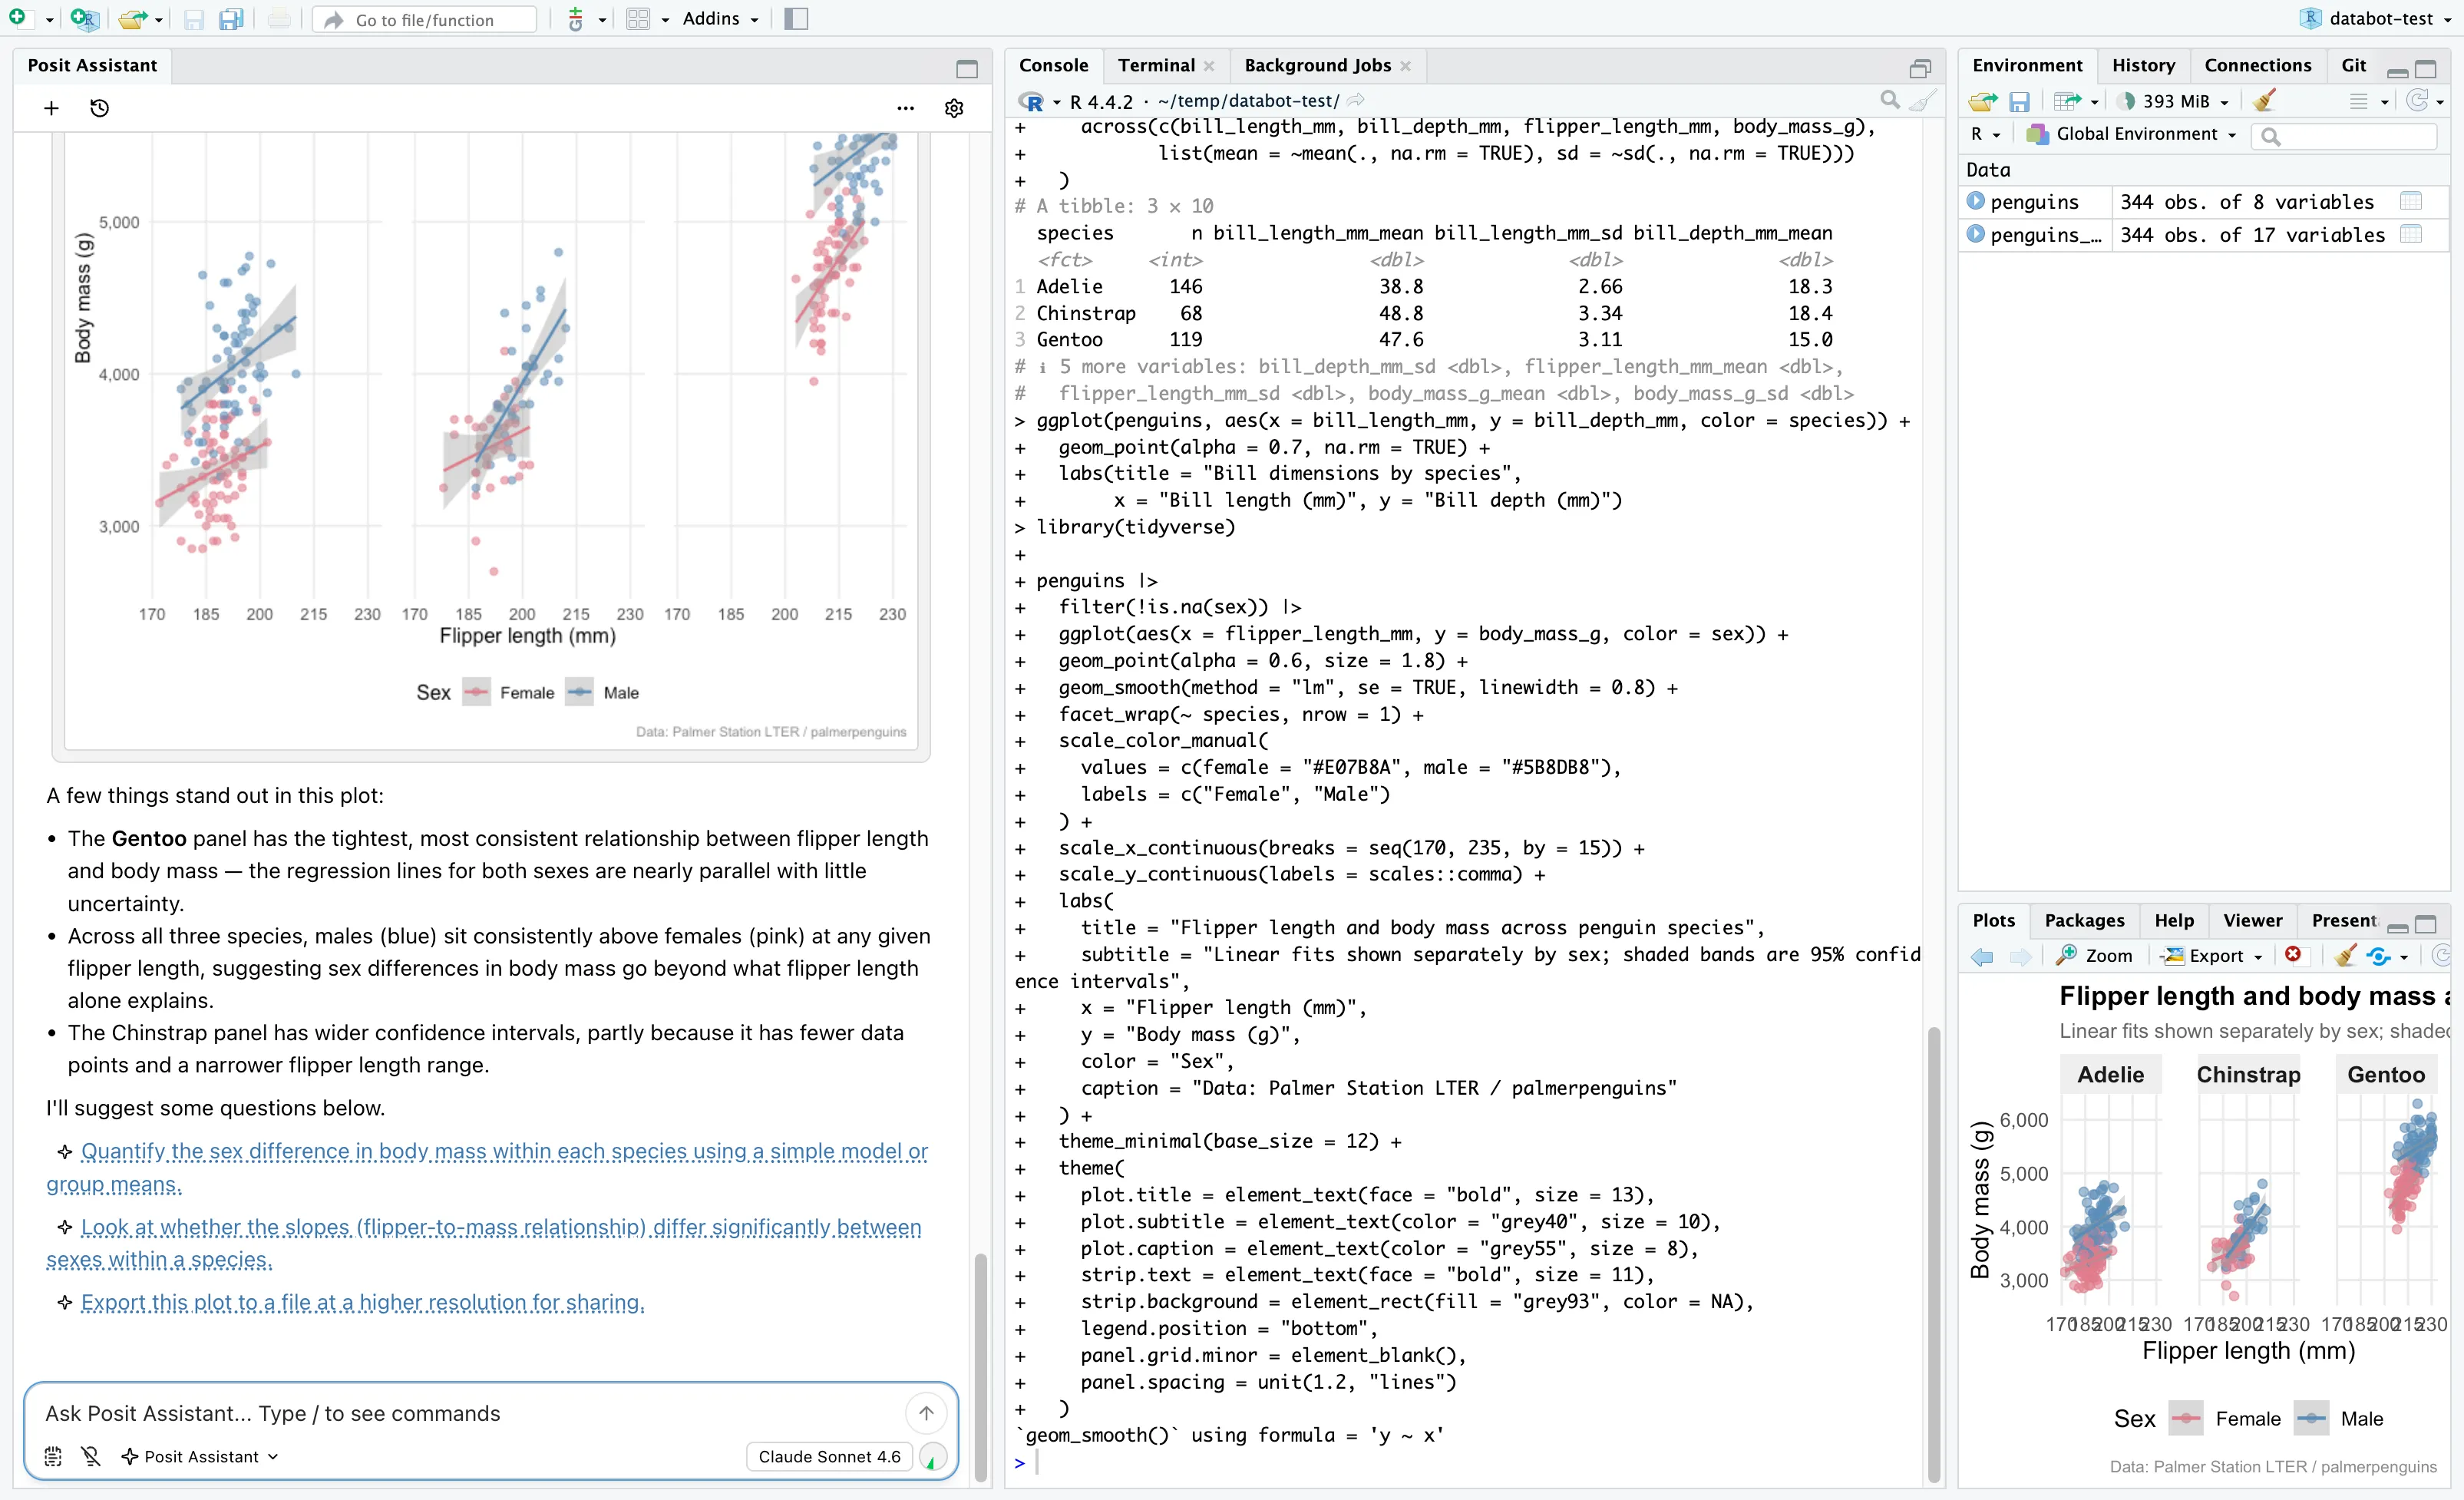Mute the assistant microphone

(91, 1456)
